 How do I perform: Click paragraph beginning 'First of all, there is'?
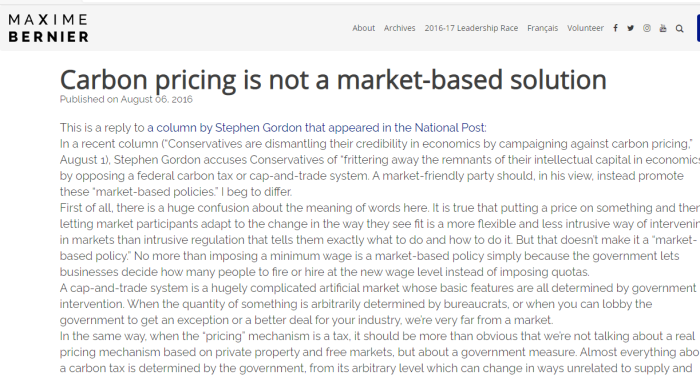tap(380, 240)
